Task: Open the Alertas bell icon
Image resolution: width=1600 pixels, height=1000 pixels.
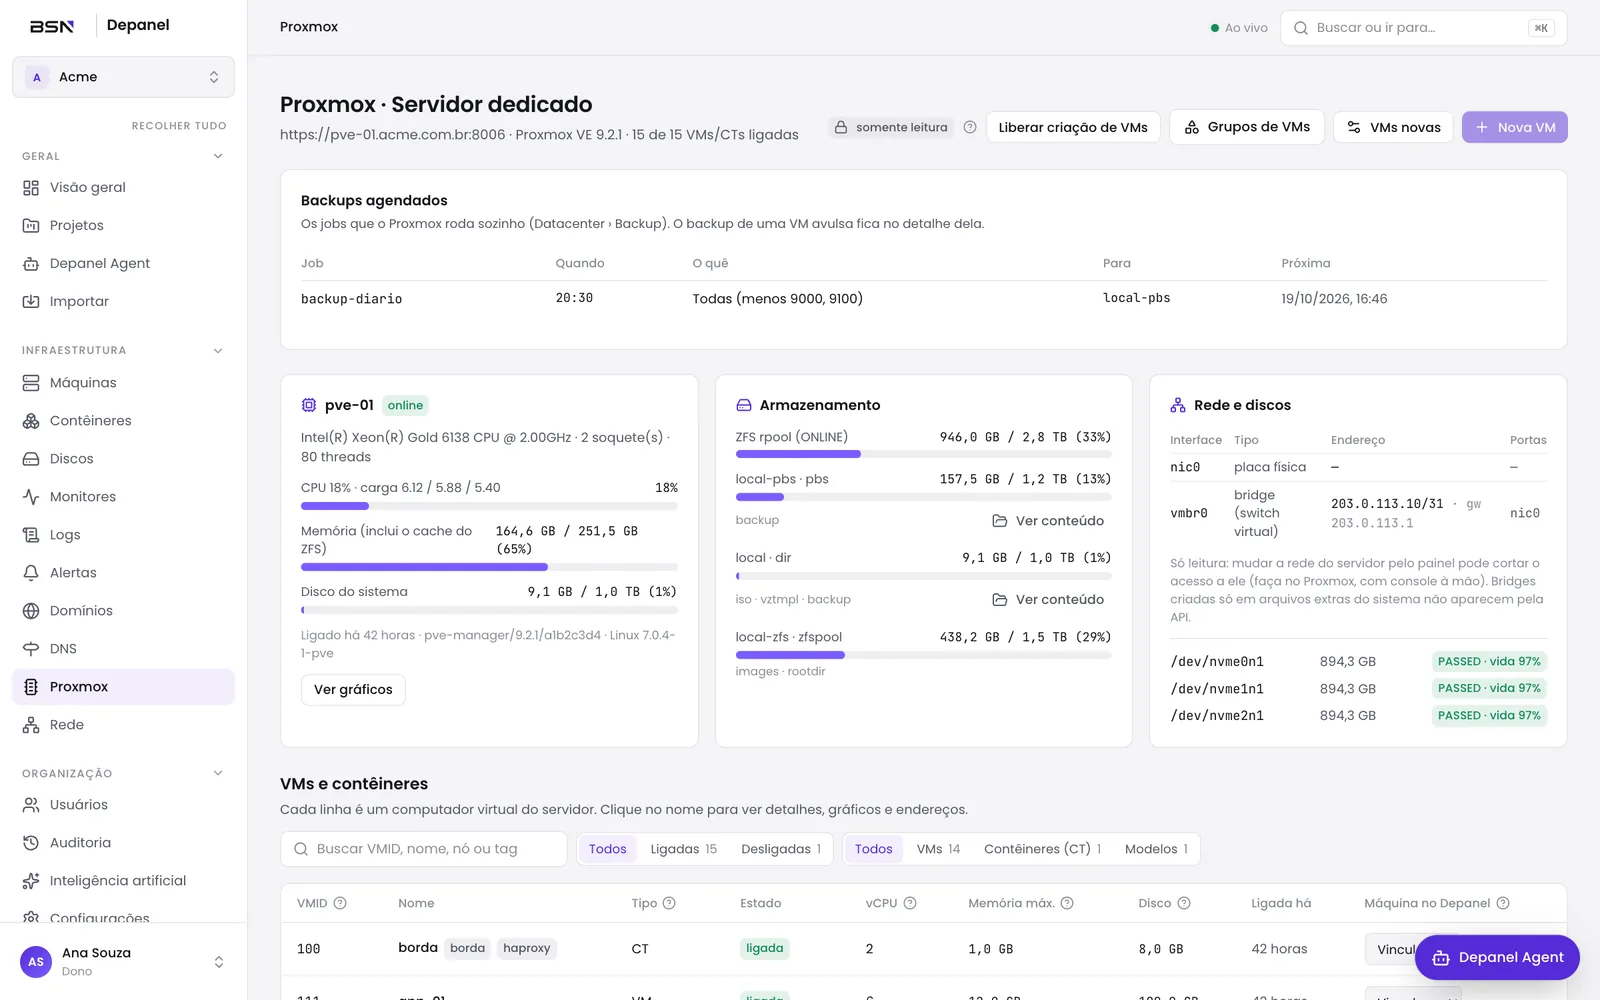Action: pyautogui.click(x=31, y=573)
